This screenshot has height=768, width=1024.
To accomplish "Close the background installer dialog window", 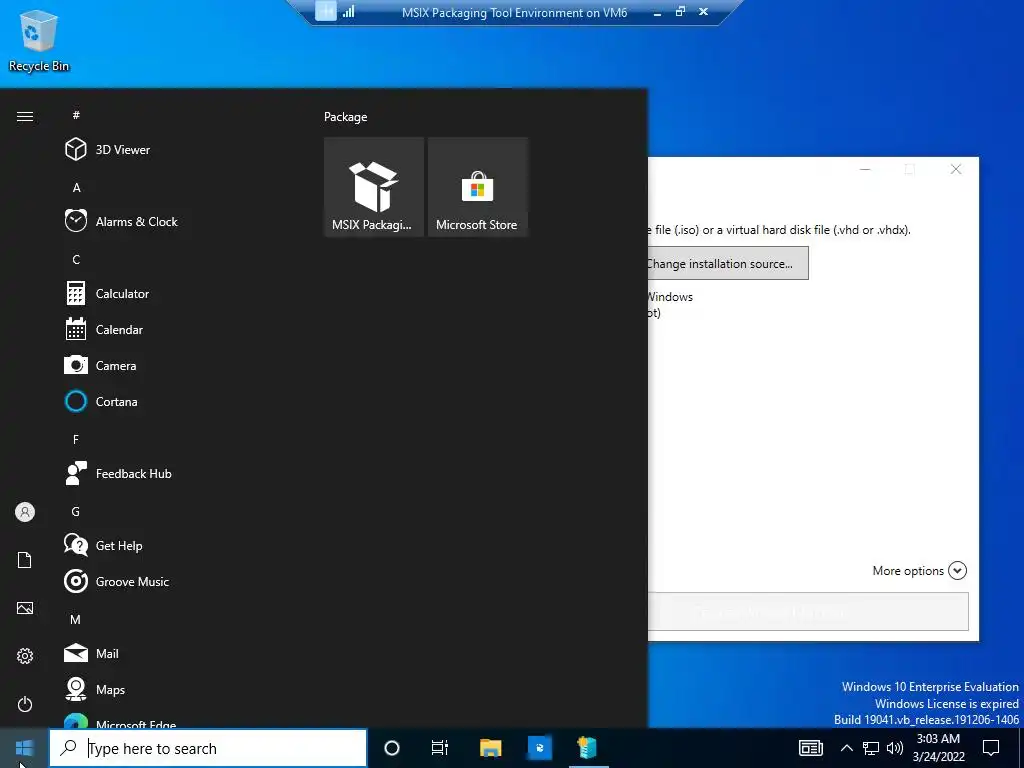I will (956, 169).
